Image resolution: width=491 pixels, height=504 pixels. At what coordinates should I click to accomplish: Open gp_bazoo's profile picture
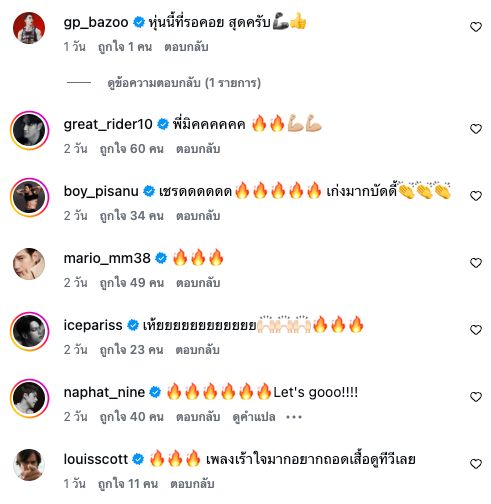click(29, 28)
